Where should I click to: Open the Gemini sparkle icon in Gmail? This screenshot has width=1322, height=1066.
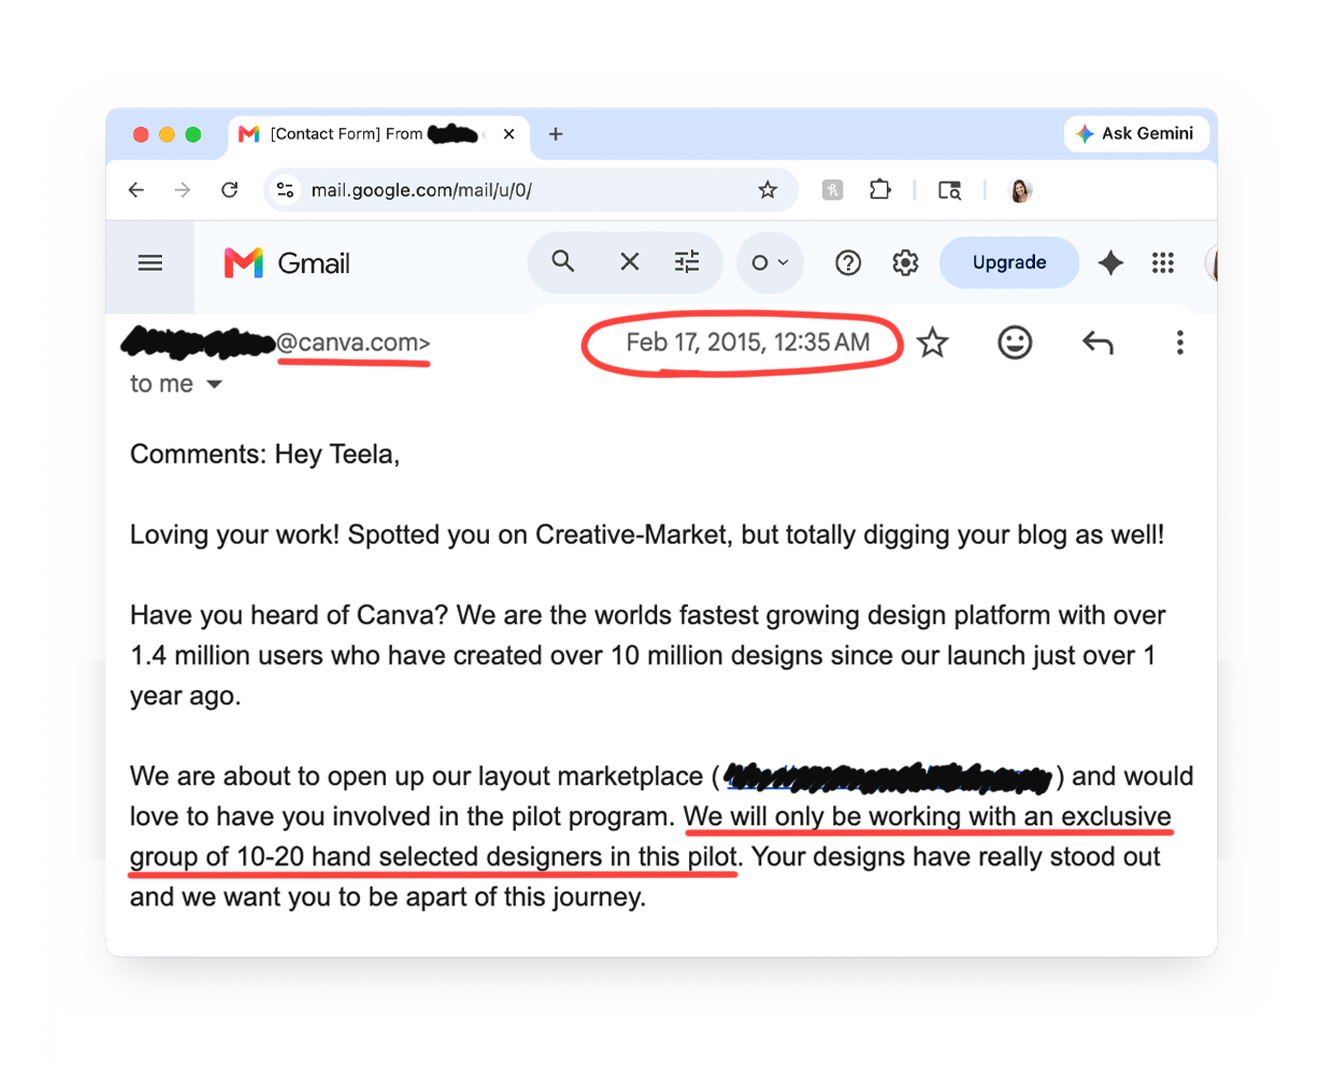pos(1110,263)
